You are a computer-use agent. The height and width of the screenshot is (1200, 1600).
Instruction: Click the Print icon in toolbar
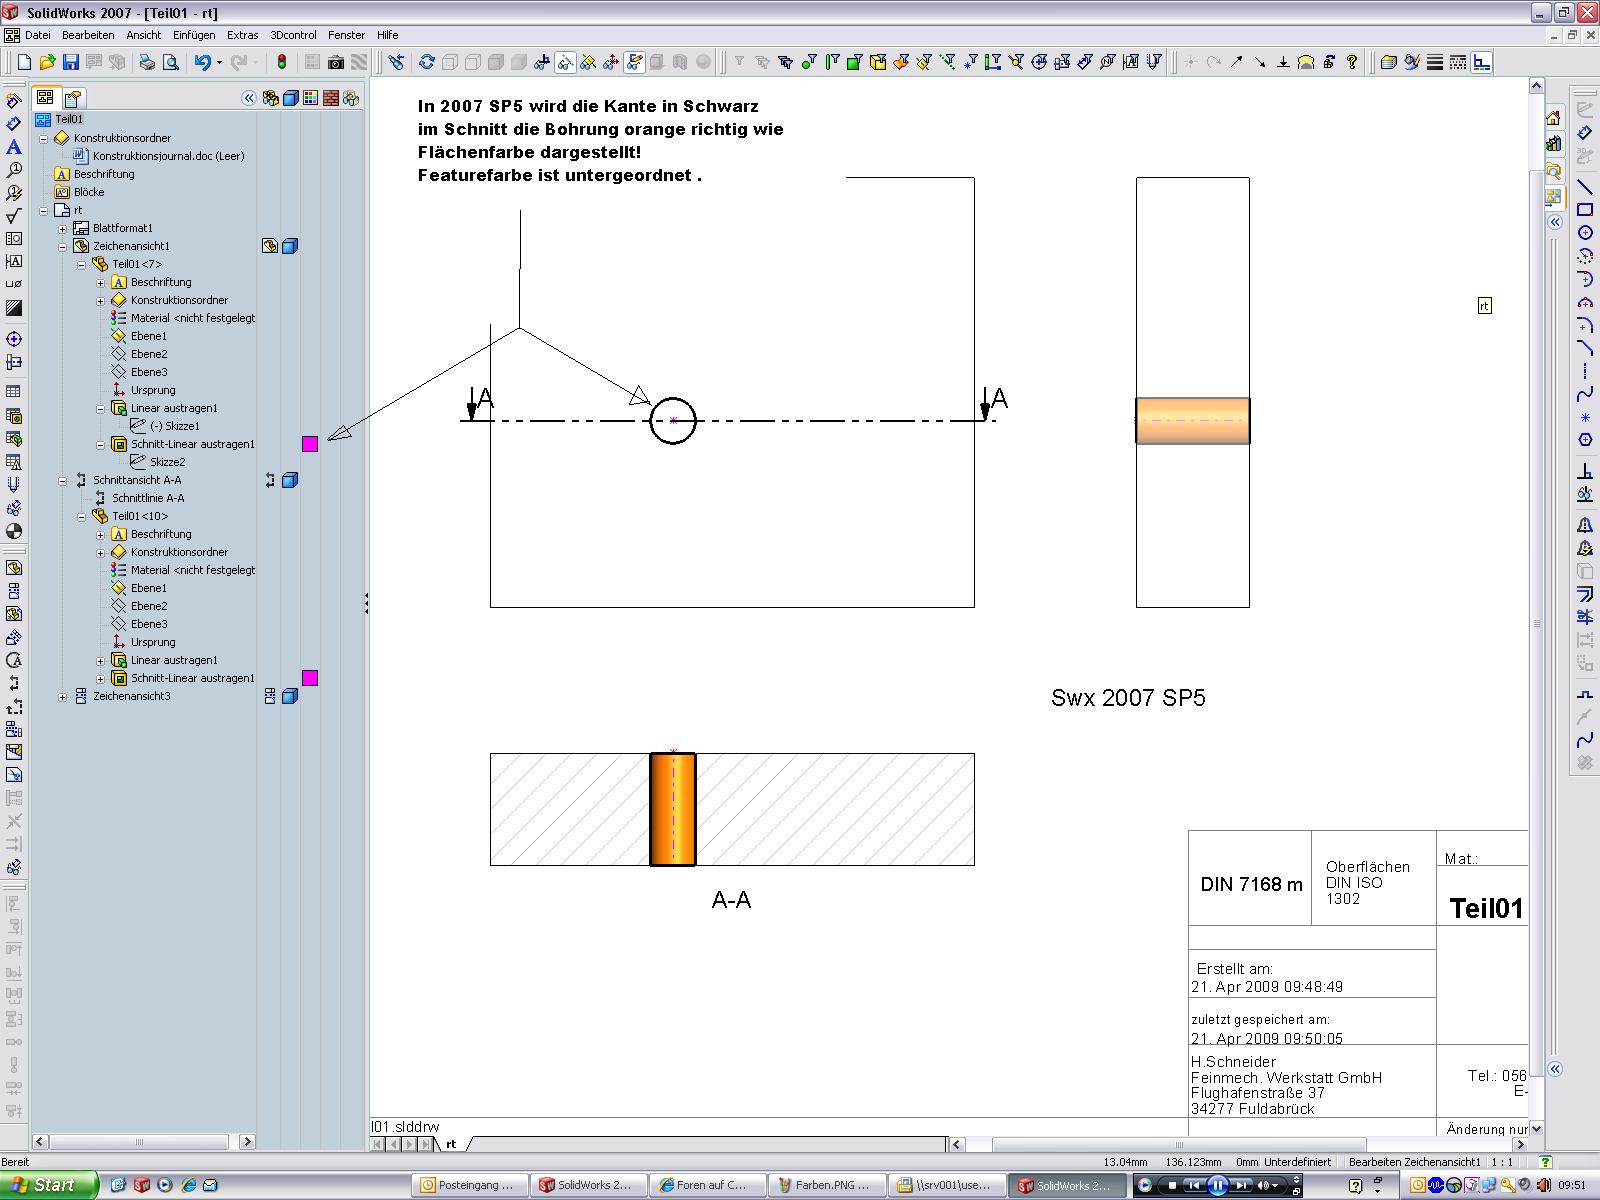click(147, 62)
